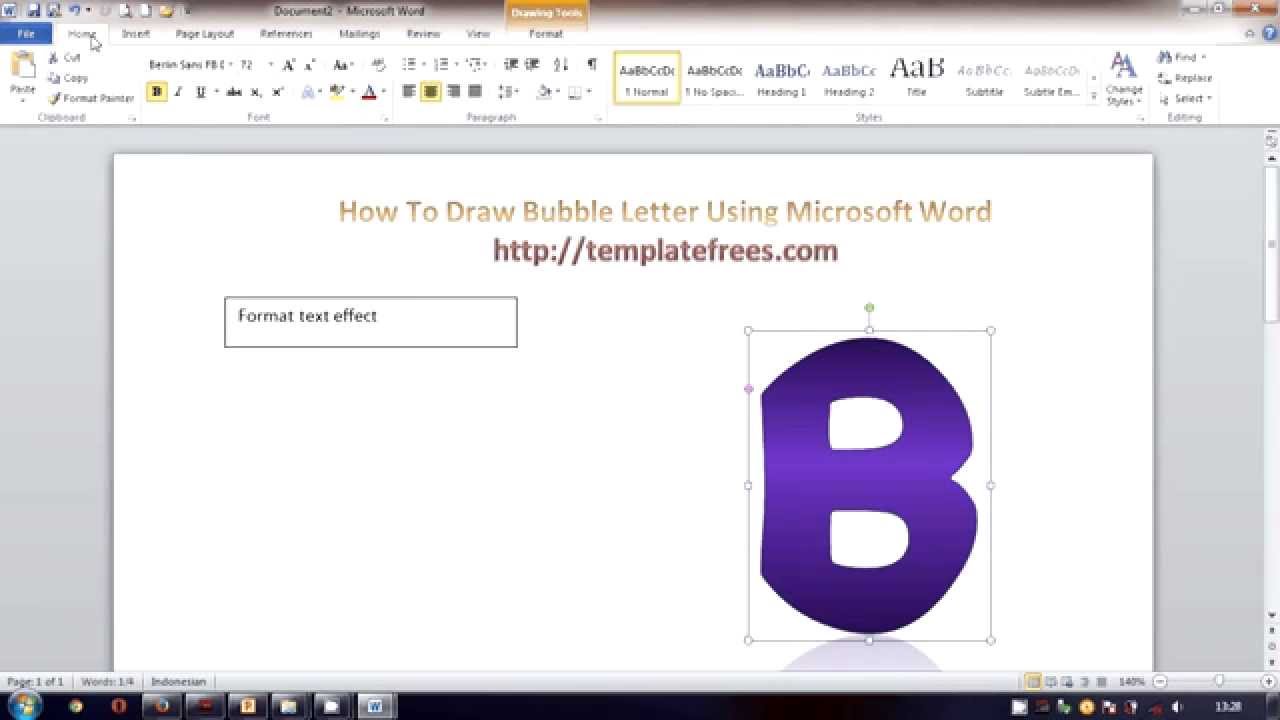
Task: Toggle Show/Hide paragraph marks
Action: (589, 64)
